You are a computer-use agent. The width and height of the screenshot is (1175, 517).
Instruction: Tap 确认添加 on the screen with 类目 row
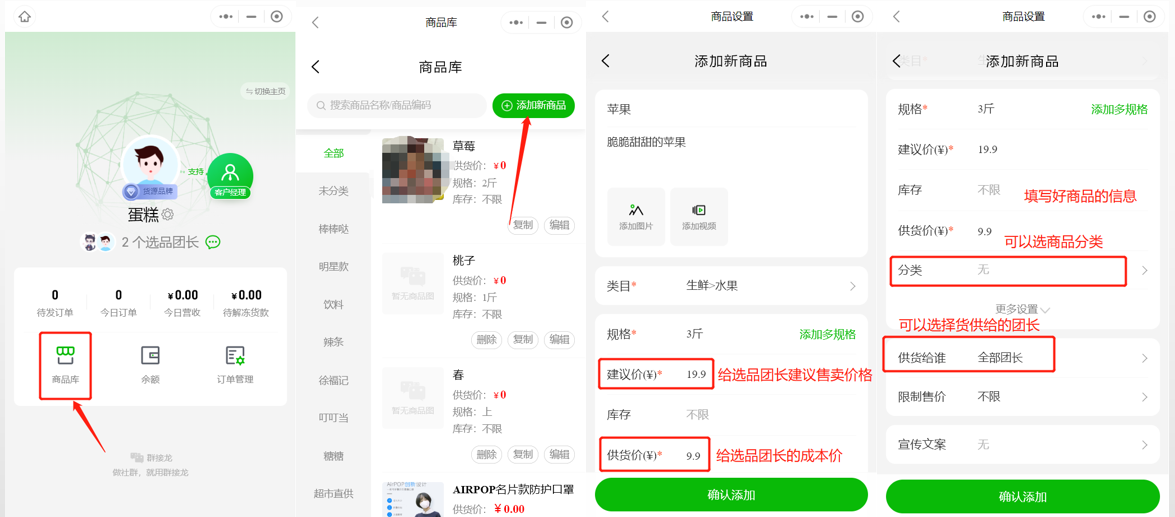731,495
